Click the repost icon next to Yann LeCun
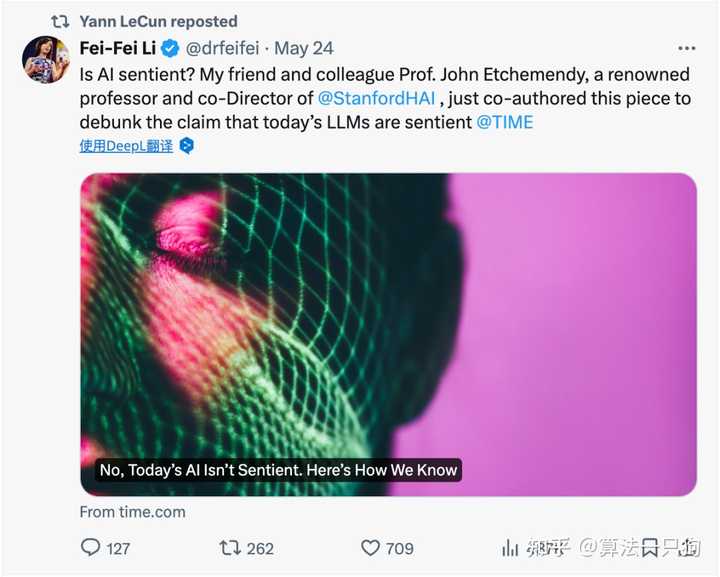Image resolution: width=720 pixels, height=577 pixels. [60, 20]
